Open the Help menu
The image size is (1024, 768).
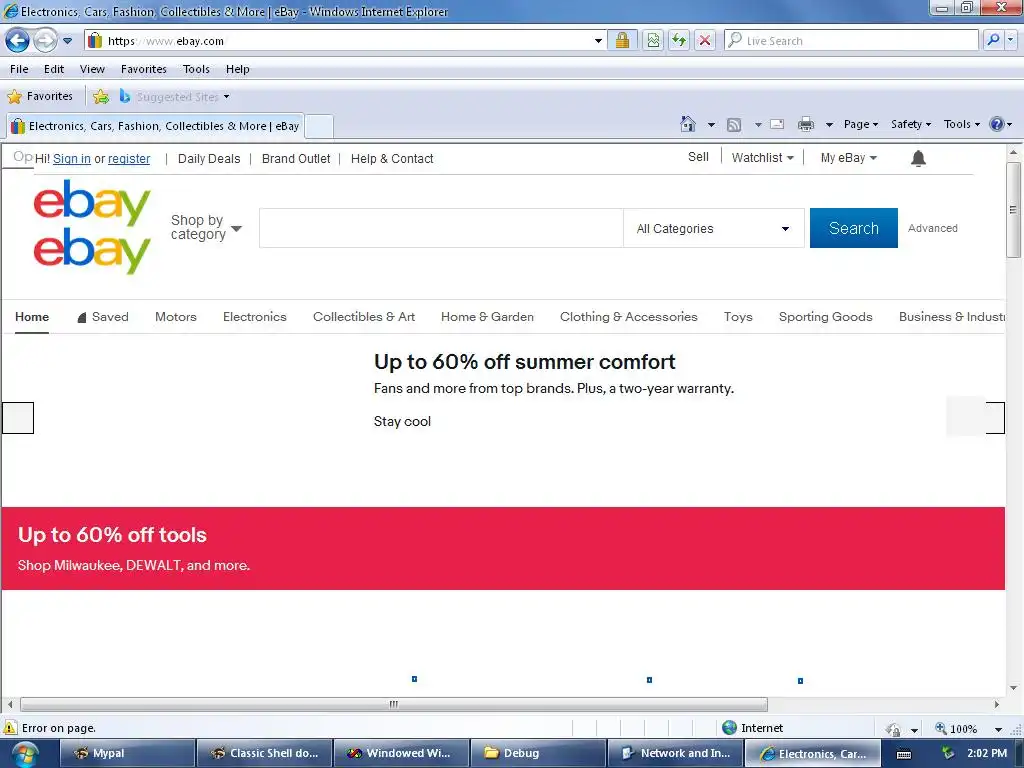point(238,69)
